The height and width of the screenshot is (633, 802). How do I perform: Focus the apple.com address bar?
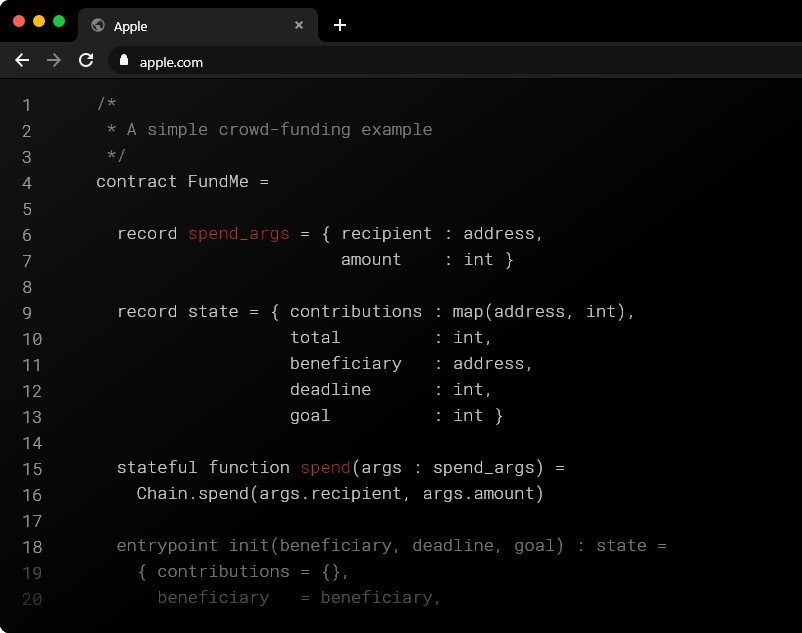tap(400, 62)
